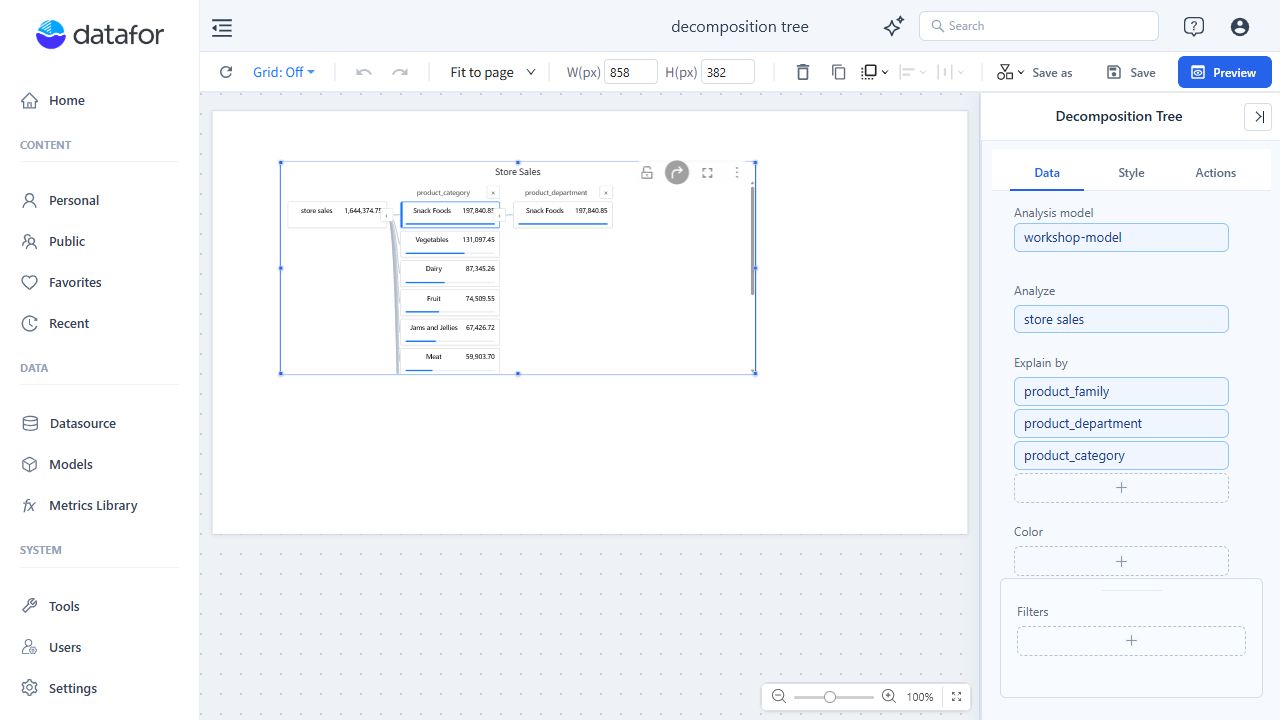Click the product_family field
The image size is (1280, 720).
point(1121,391)
